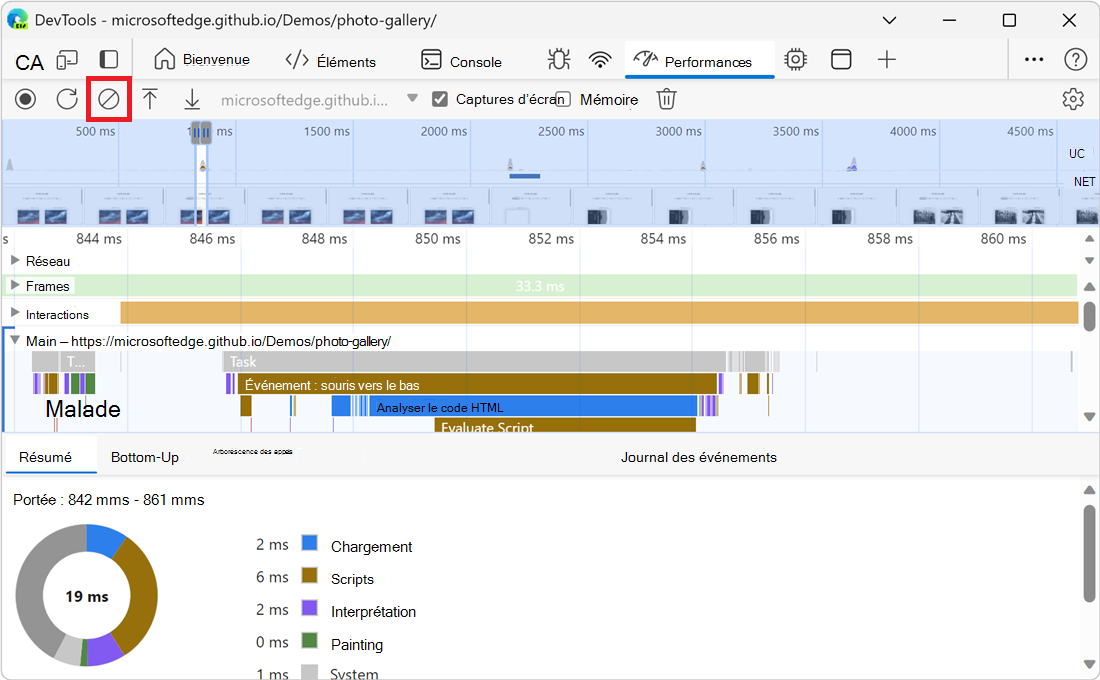Click the 850 ms ruler label

[437, 239]
